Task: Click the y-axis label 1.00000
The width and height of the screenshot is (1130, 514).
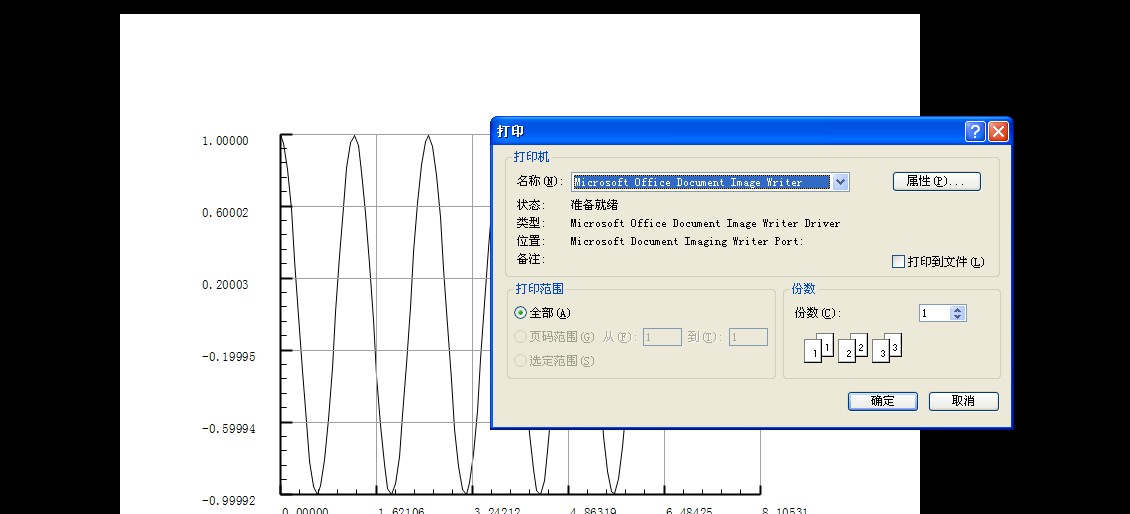Action: (x=225, y=141)
